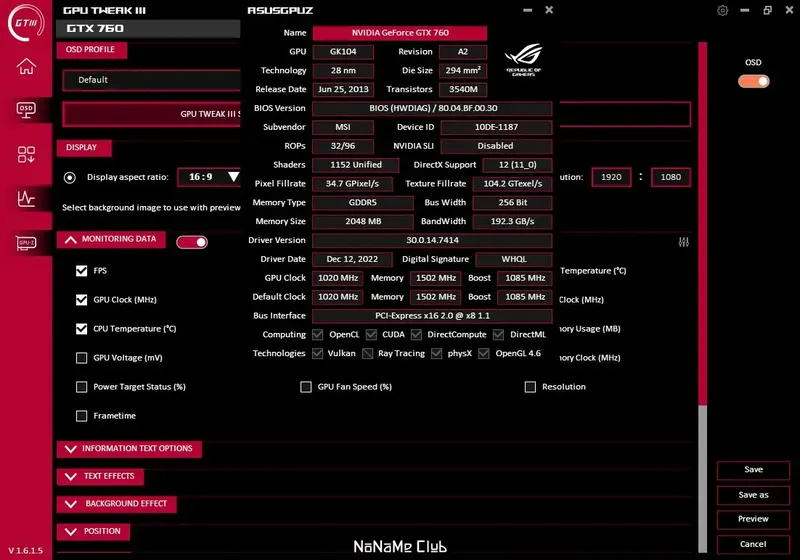Open the Default OSD profile dropdown

(x=152, y=80)
